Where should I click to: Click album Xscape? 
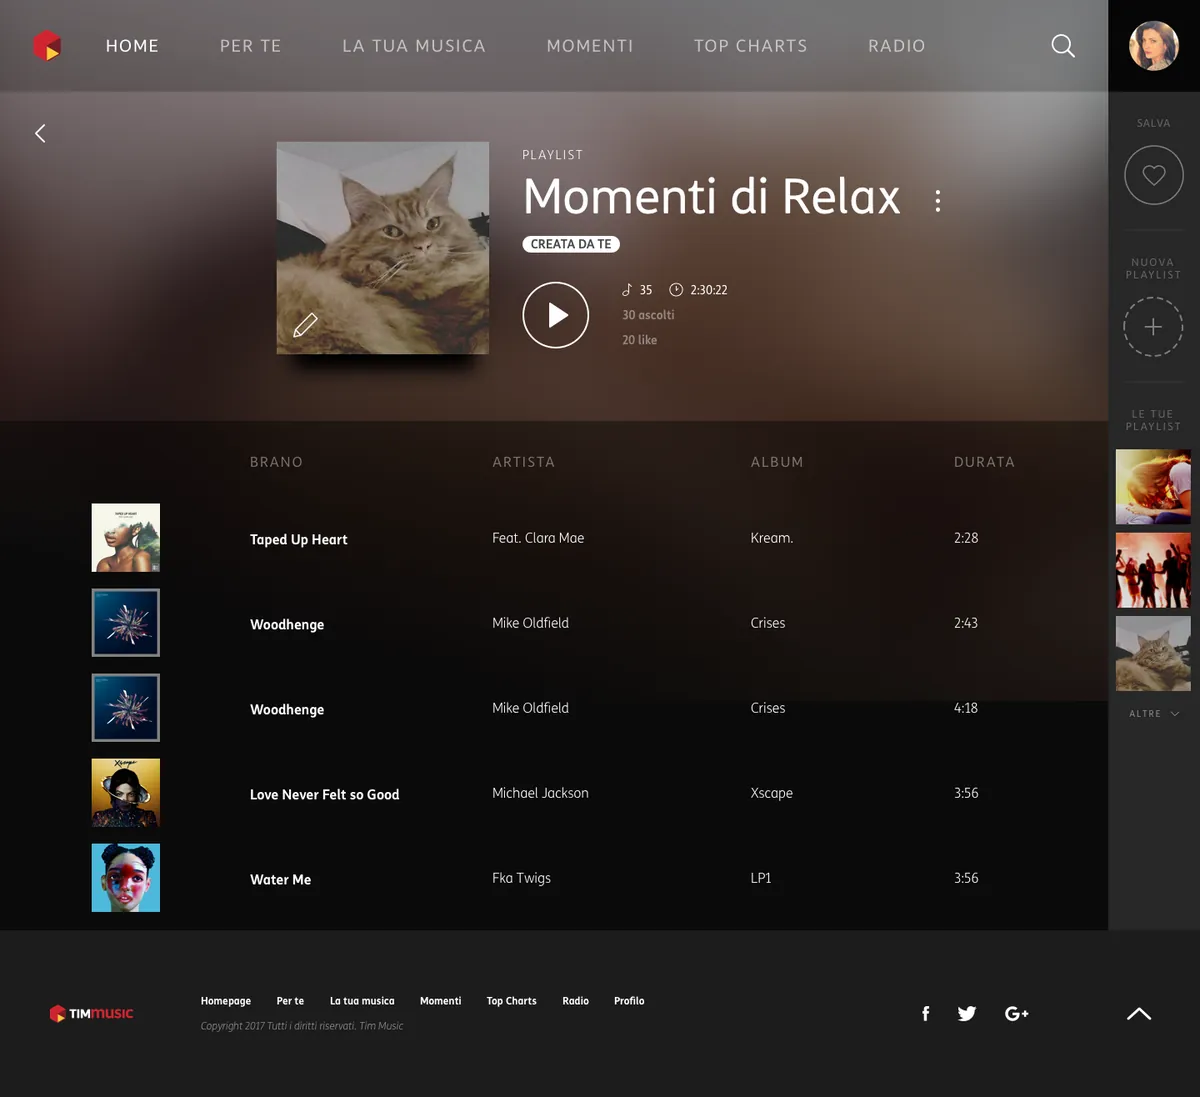point(772,793)
